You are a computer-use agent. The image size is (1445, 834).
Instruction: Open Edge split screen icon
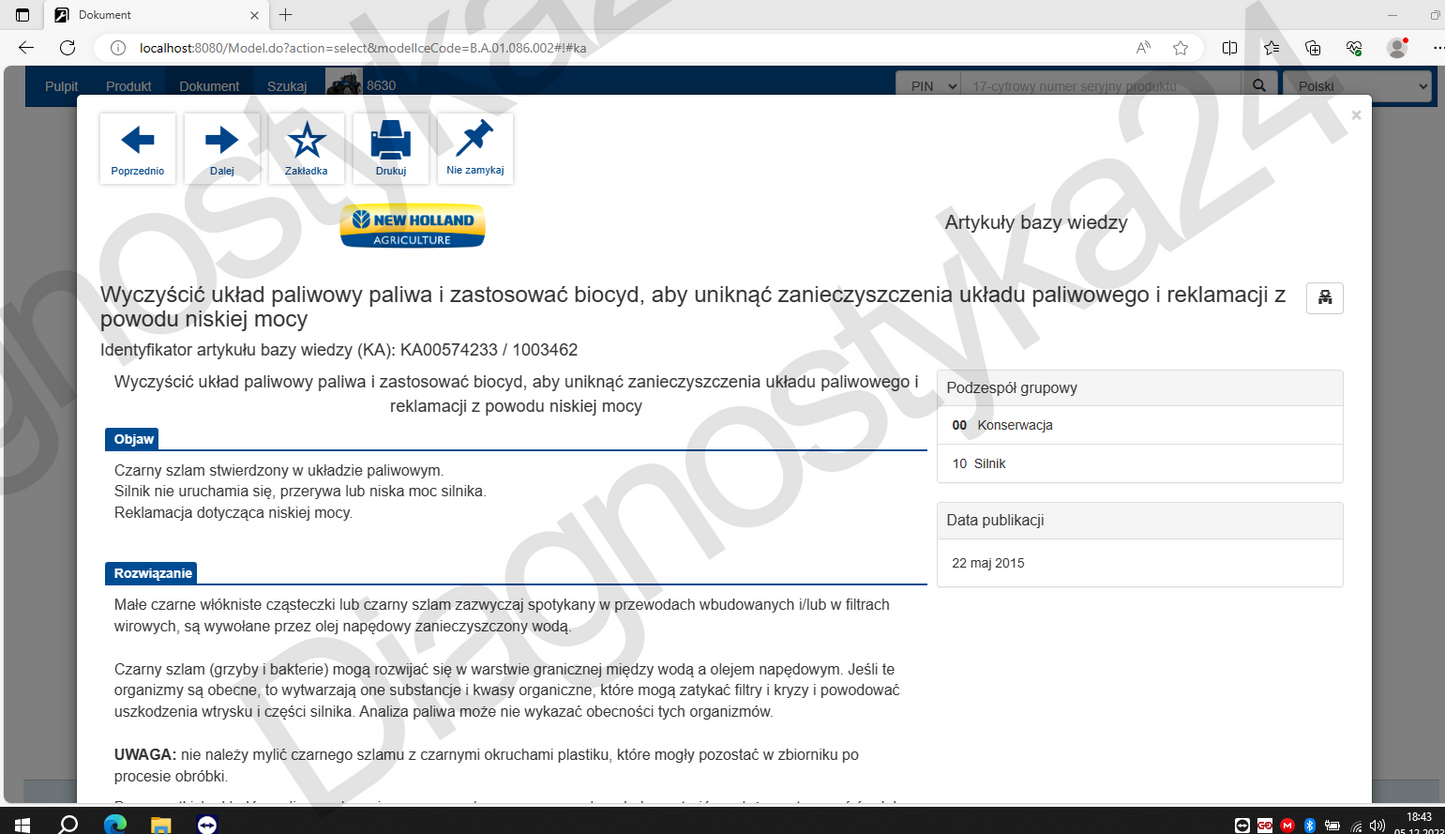point(1230,47)
